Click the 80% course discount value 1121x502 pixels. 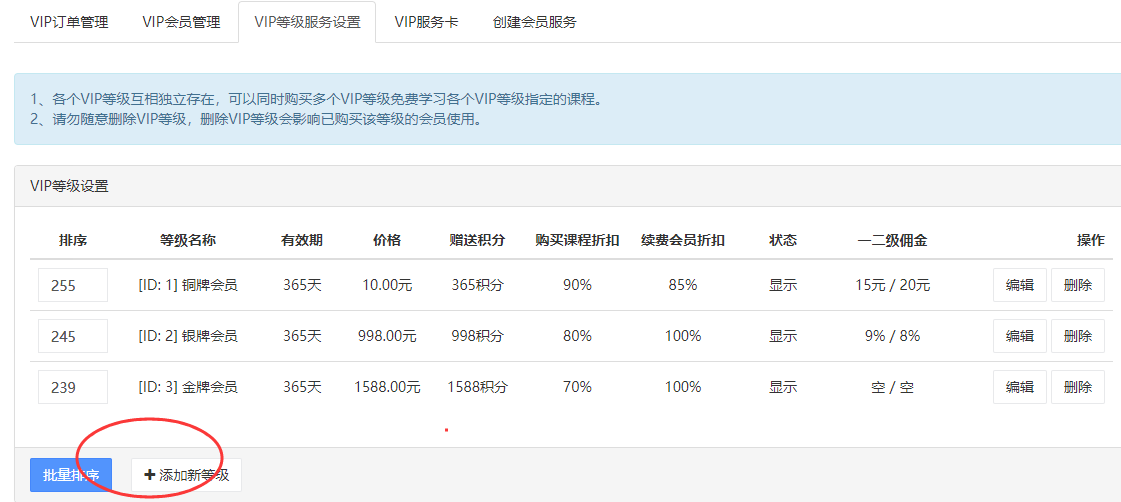pos(577,336)
